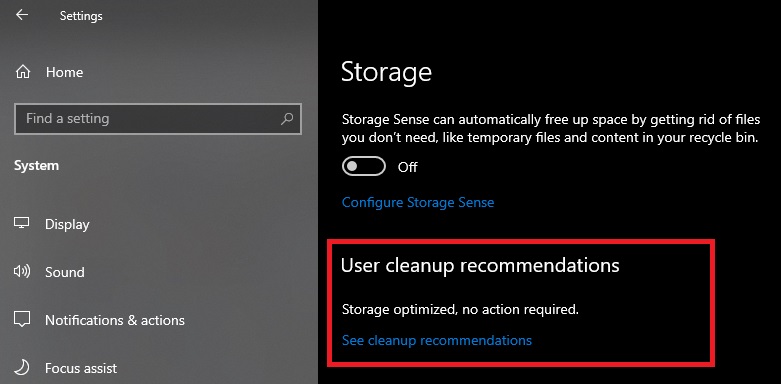Open See cleanup recommendations link
781x384 pixels.
click(437, 340)
